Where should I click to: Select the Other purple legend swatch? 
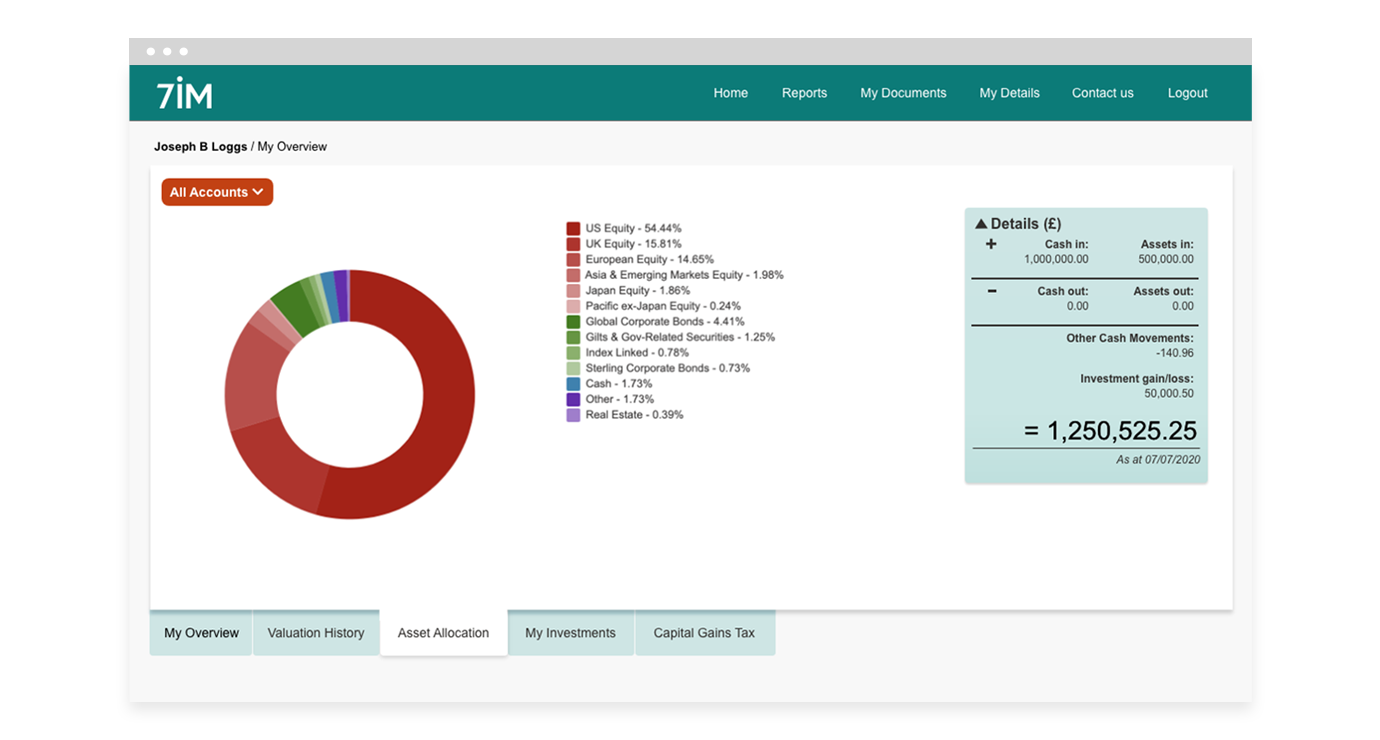point(573,399)
